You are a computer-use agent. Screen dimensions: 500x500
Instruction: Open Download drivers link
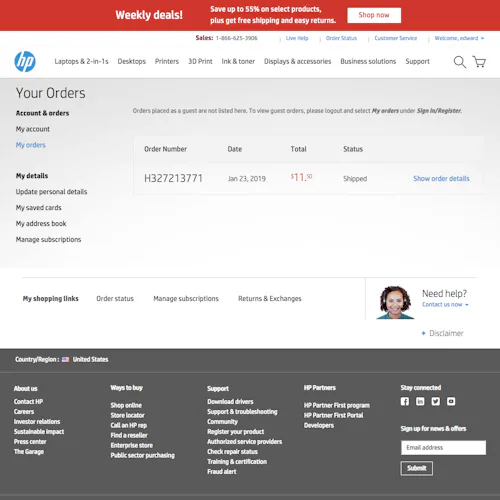[x=230, y=402]
